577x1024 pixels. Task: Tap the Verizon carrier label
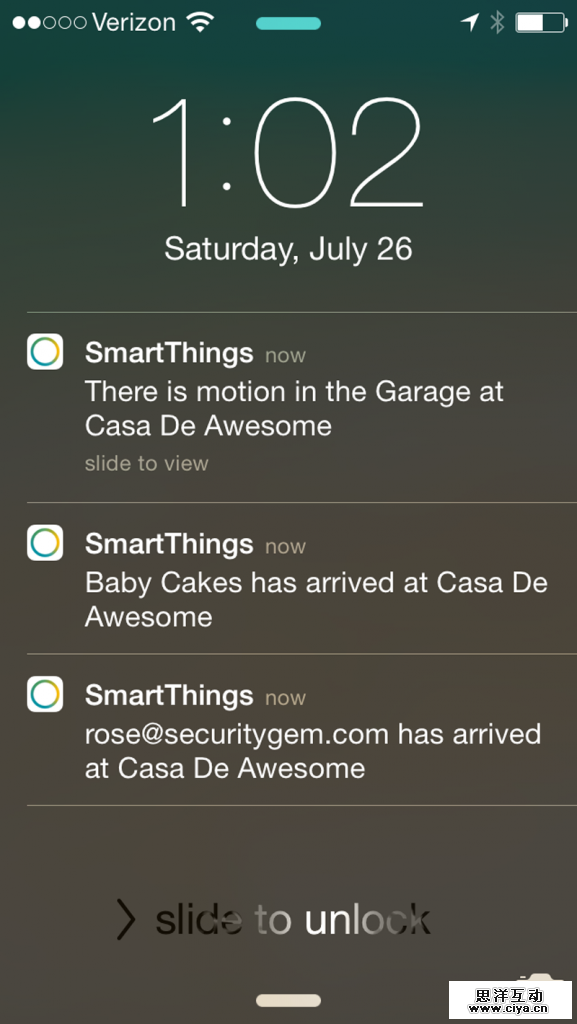click(134, 23)
